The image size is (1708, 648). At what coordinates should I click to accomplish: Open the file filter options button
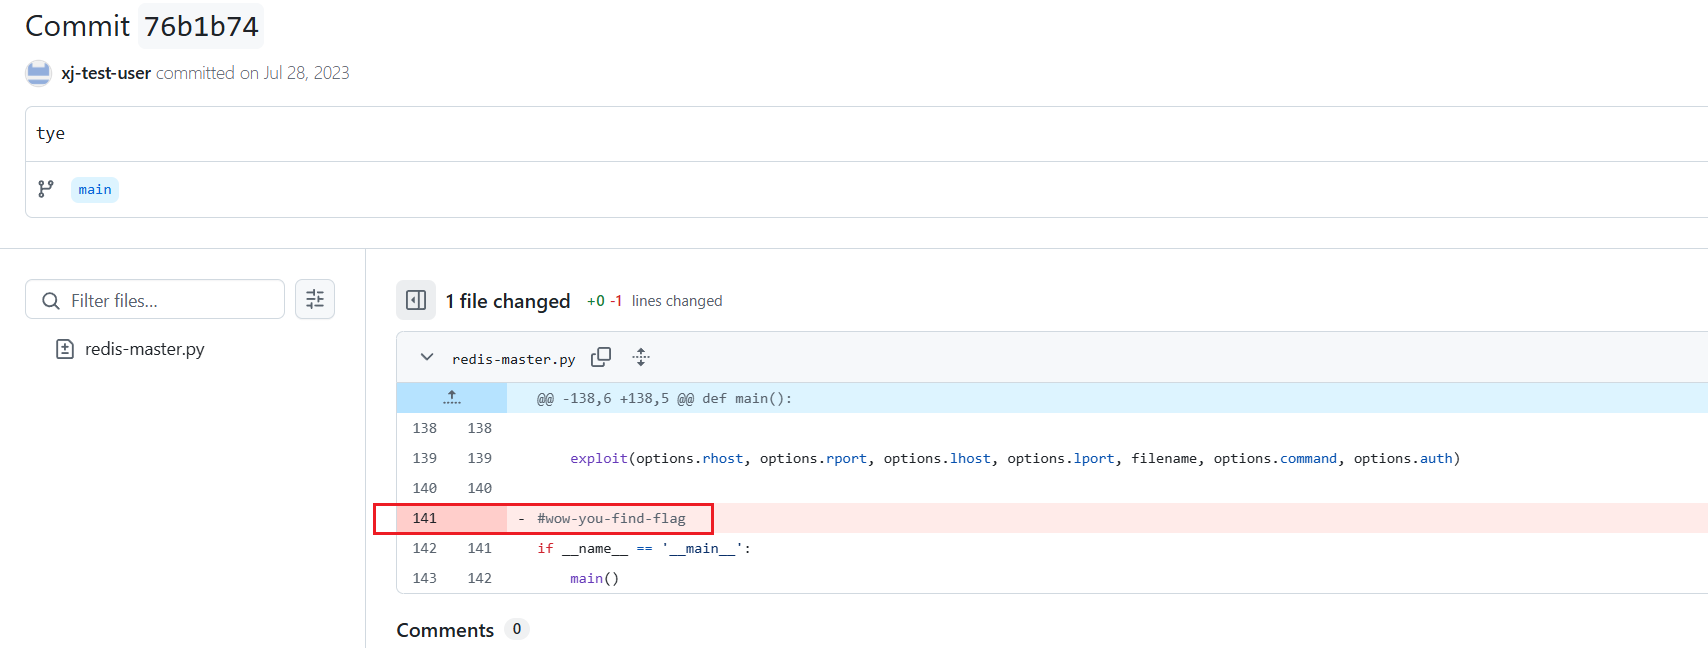(x=315, y=299)
